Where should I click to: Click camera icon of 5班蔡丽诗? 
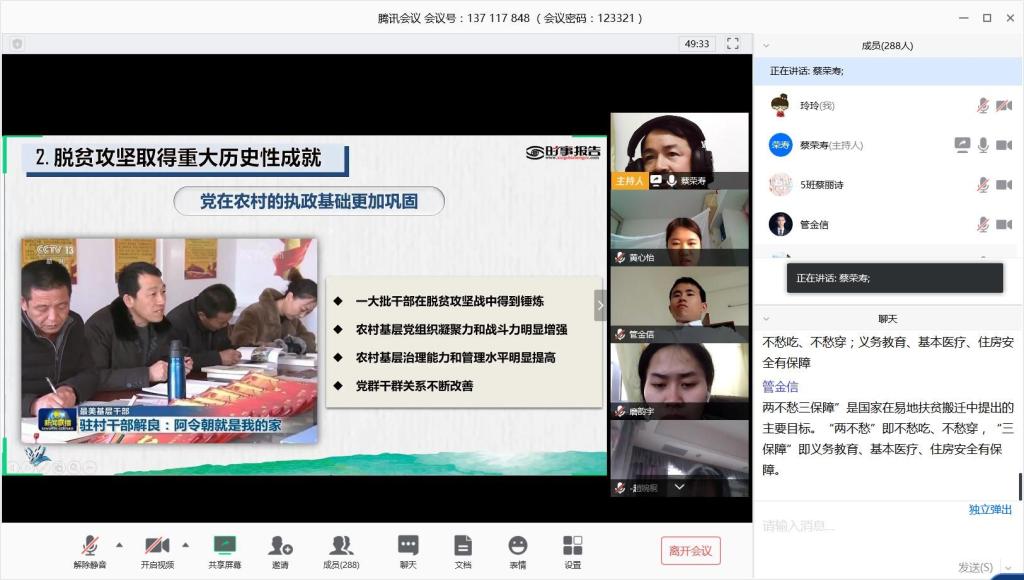[x=1004, y=185]
